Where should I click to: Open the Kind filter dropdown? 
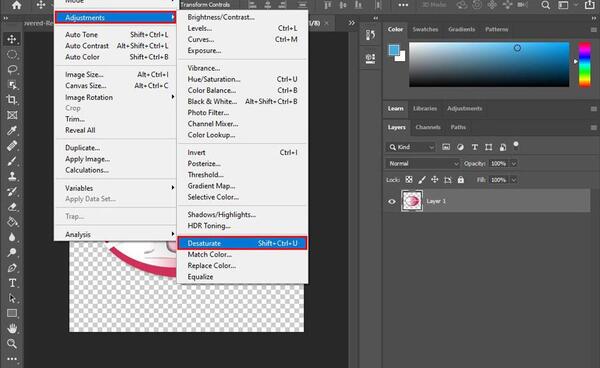411,147
